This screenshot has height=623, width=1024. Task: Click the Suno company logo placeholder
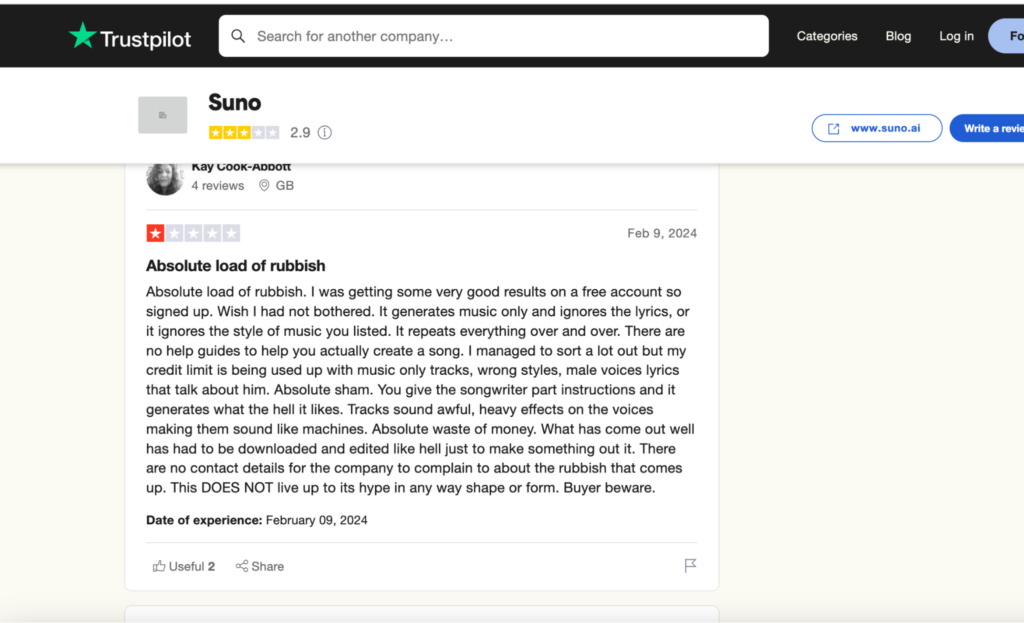coord(163,115)
